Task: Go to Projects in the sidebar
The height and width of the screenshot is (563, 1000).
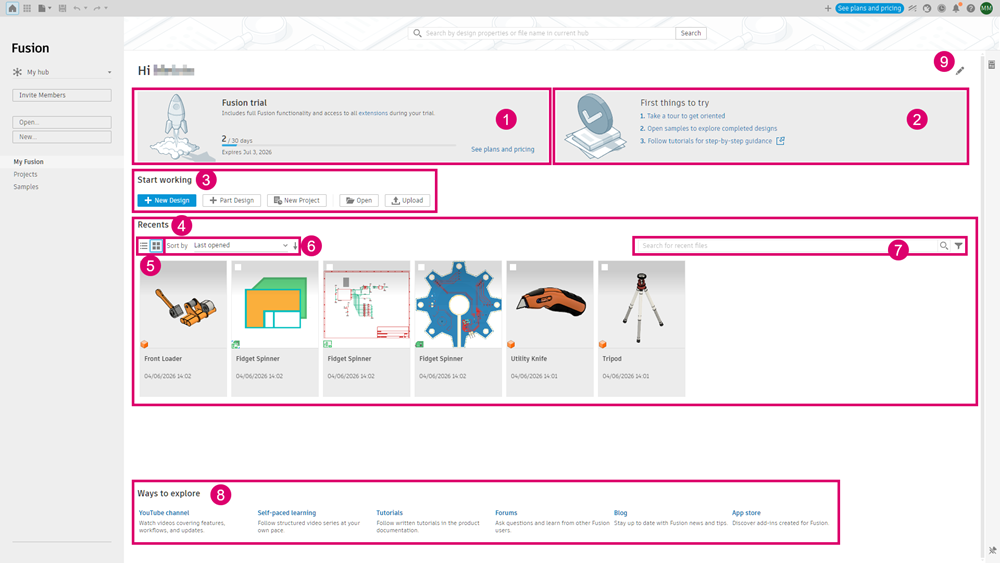Action: pos(26,174)
